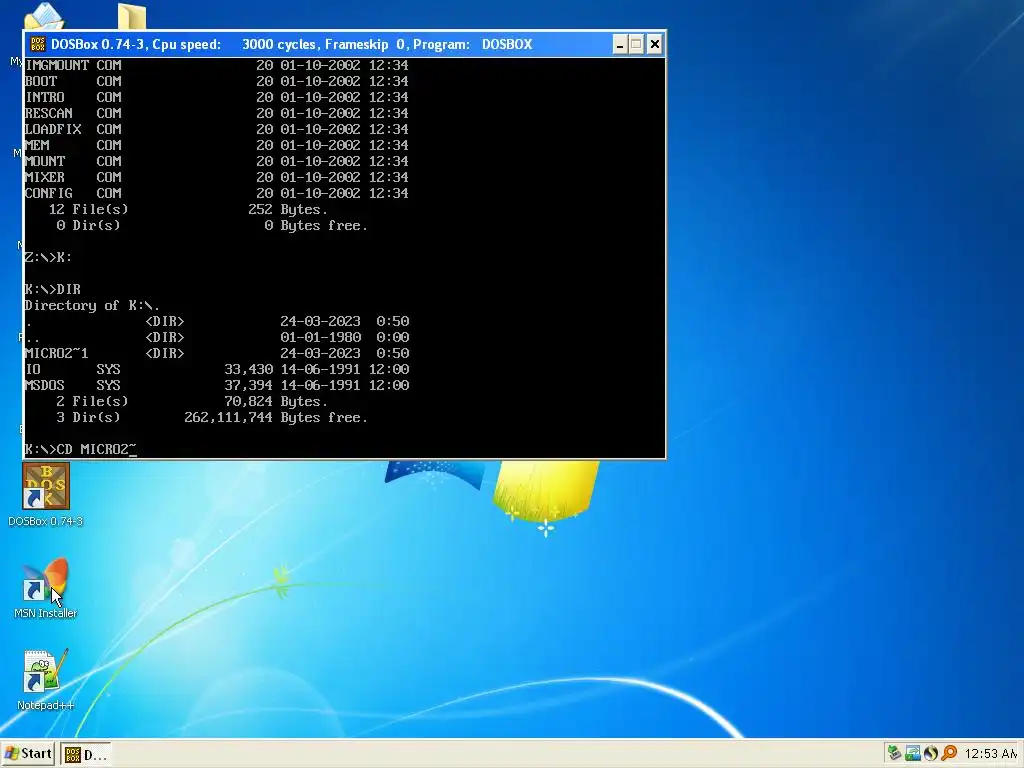This screenshot has width=1024, height=768.
Task: Click the 'Z:\>K:' command line
Action: point(48,257)
